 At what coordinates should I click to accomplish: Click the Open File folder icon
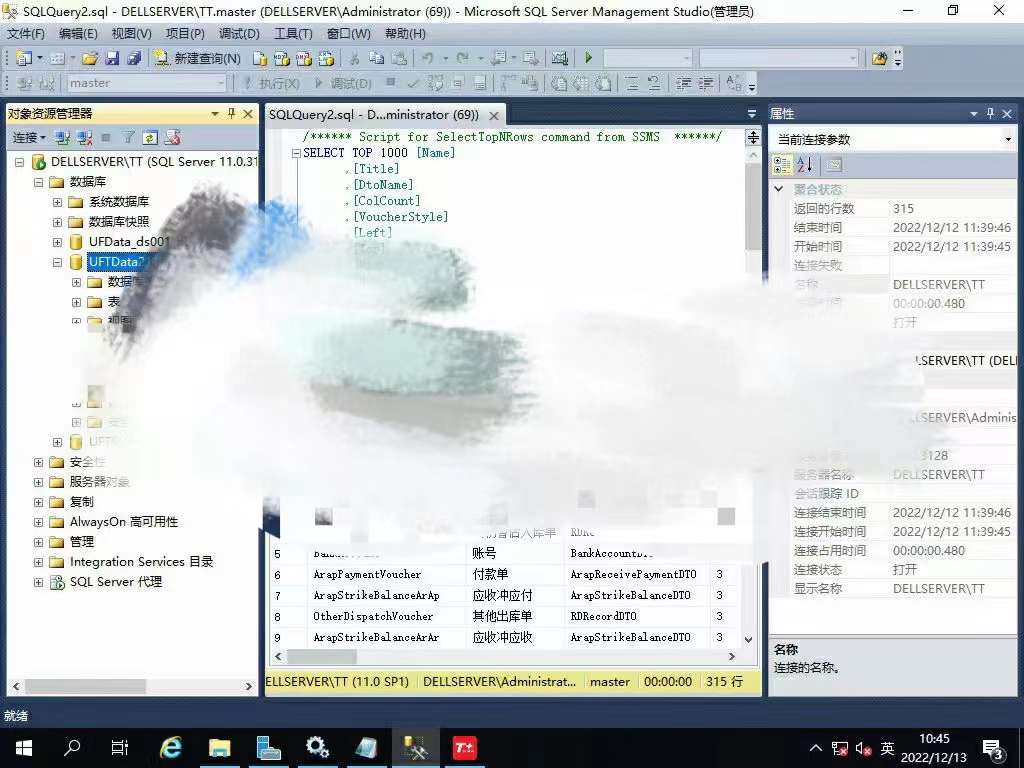(x=90, y=59)
